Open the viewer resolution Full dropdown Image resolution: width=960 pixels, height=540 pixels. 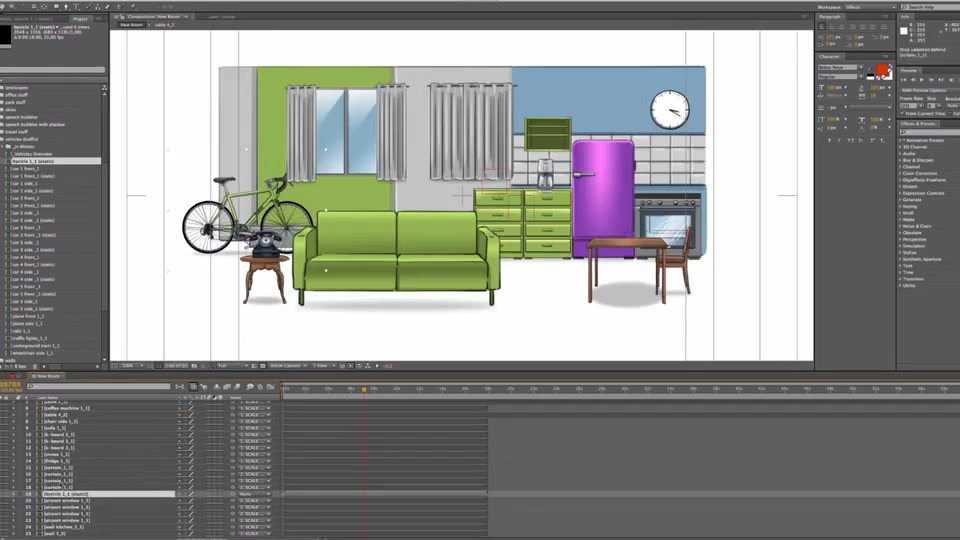click(233, 366)
